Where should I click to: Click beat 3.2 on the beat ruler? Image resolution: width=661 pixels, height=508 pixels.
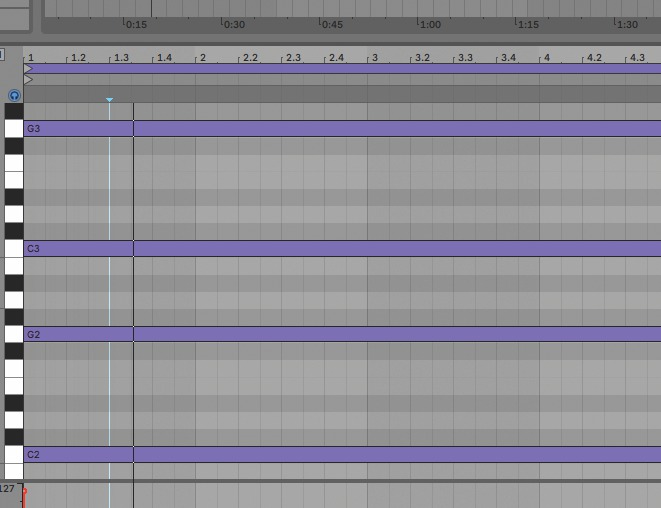click(x=422, y=58)
